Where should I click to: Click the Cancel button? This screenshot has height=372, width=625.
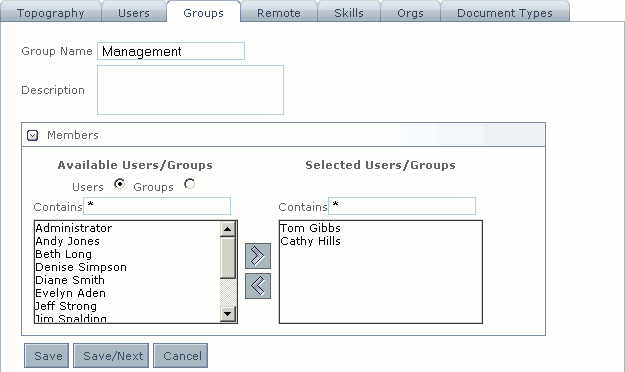[181, 356]
